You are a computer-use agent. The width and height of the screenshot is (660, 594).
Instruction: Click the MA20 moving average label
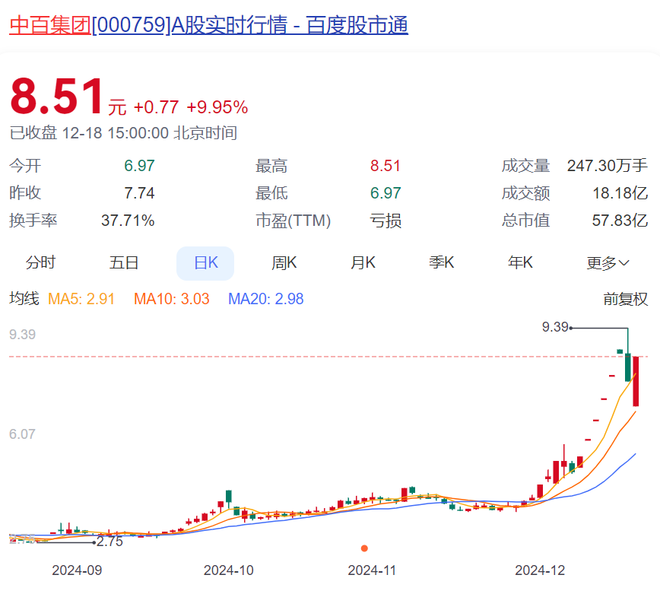point(266,299)
